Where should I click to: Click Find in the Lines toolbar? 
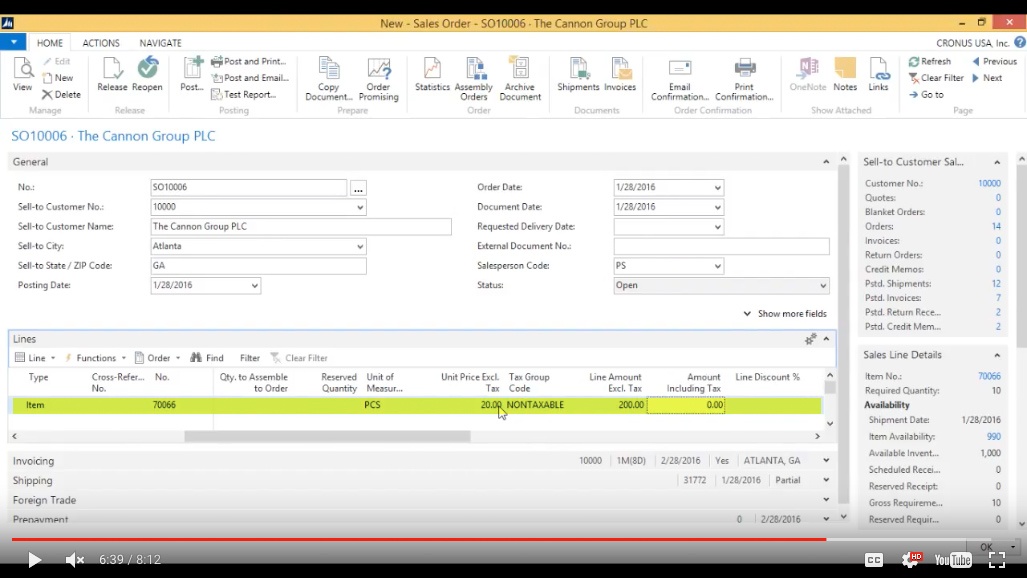207,358
